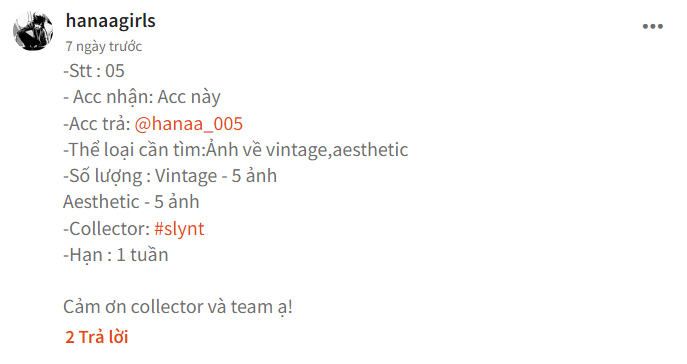Click the "Cảm ơn collector và team ạ!" text

177,307
